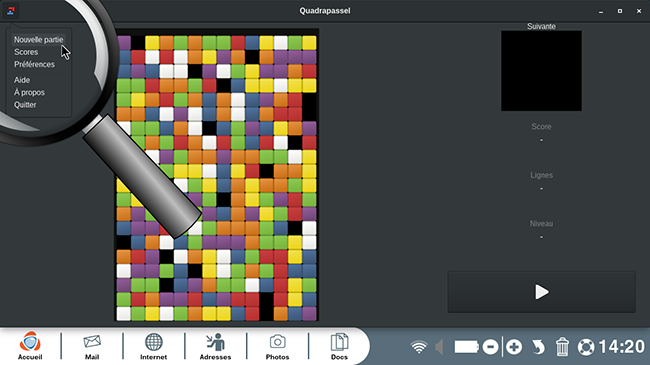
Task: Click the zoom out minus icon
Action: click(490, 347)
